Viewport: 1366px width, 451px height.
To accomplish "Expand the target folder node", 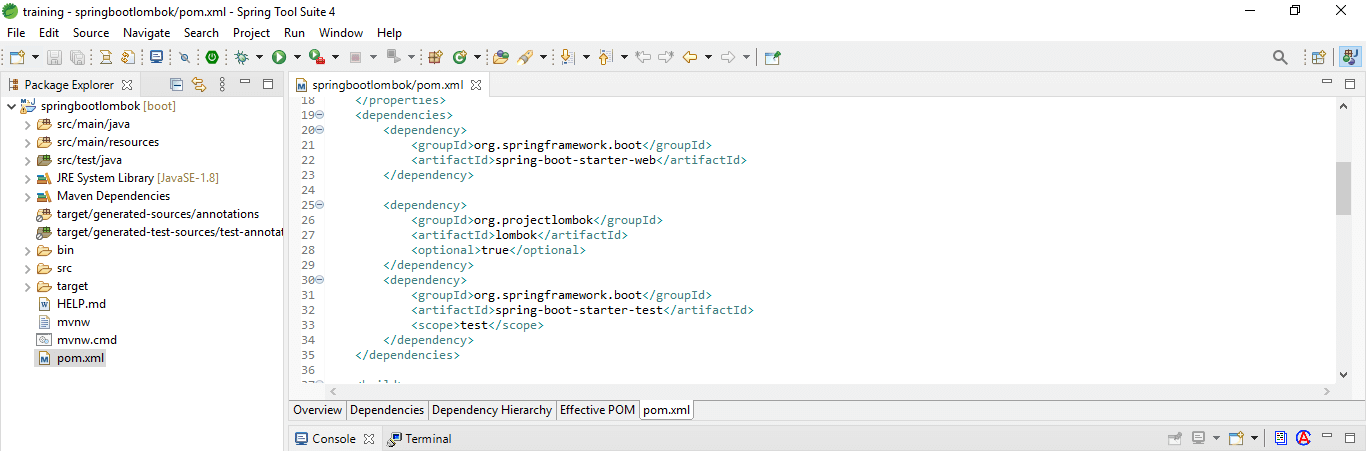I will point(27,286).
